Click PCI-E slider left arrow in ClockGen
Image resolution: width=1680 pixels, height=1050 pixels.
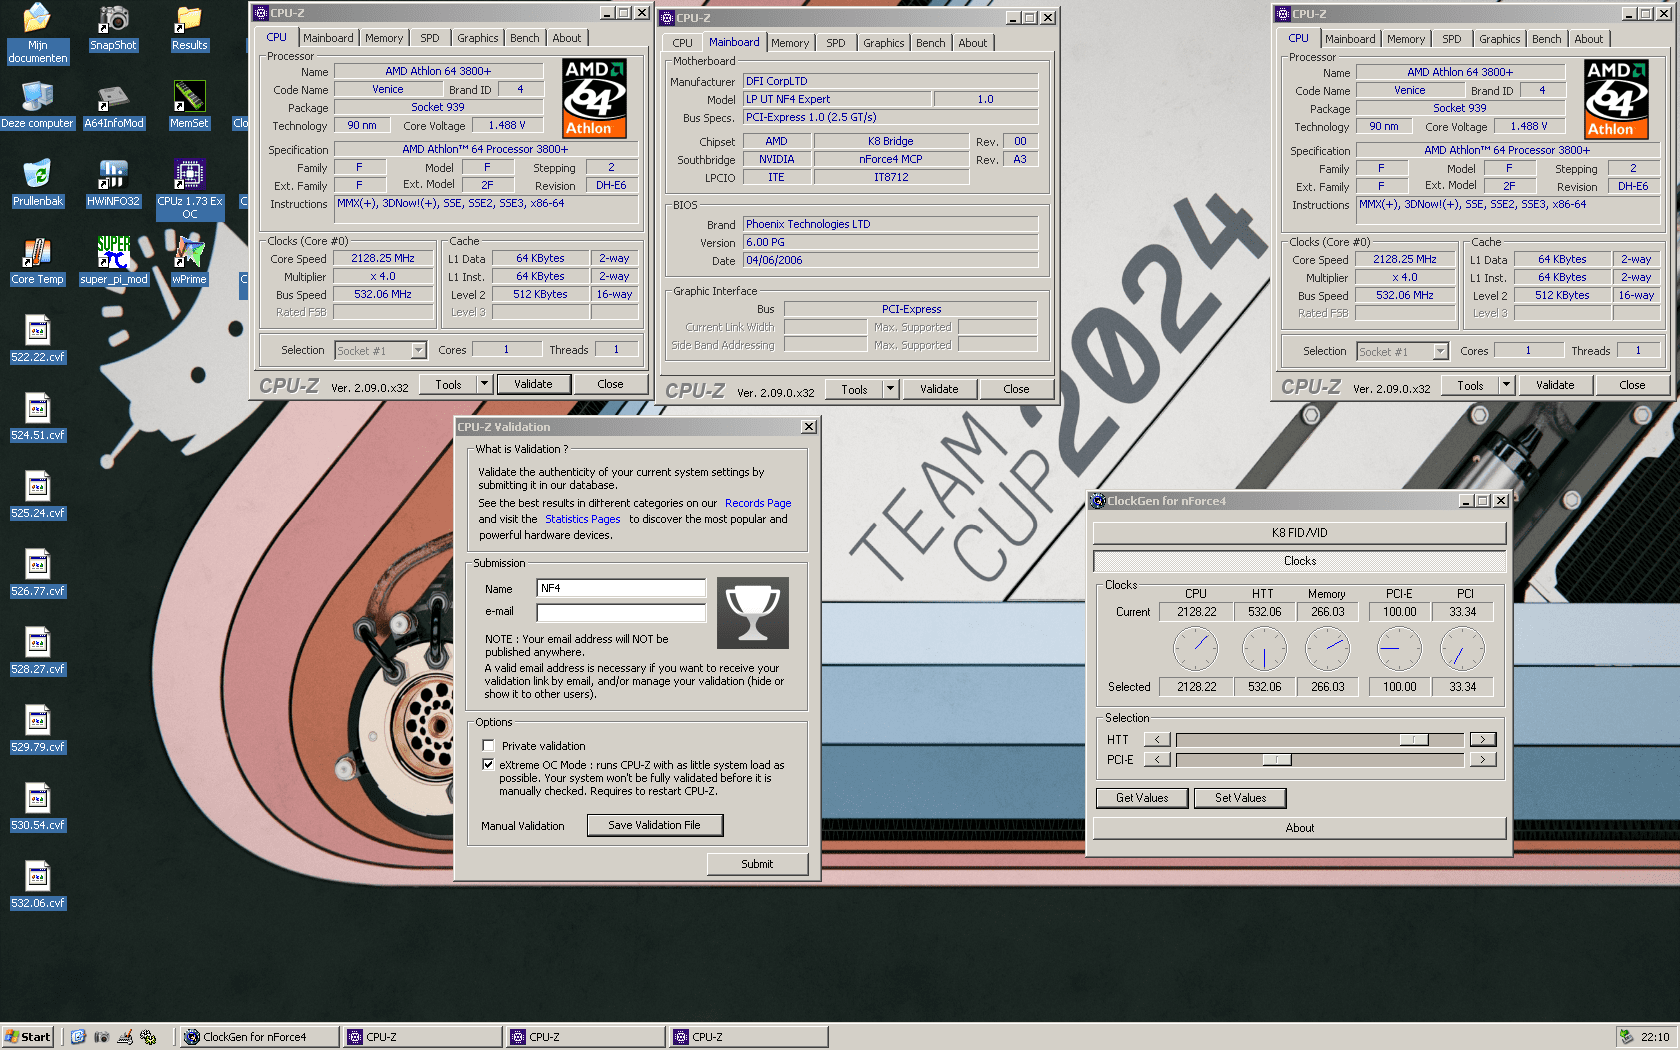tap(1157, 760)
